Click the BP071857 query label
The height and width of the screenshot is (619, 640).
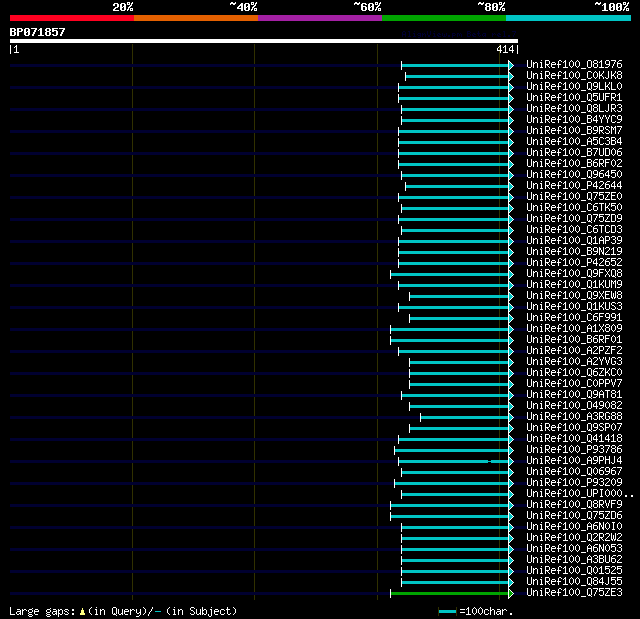coord(38,32)
